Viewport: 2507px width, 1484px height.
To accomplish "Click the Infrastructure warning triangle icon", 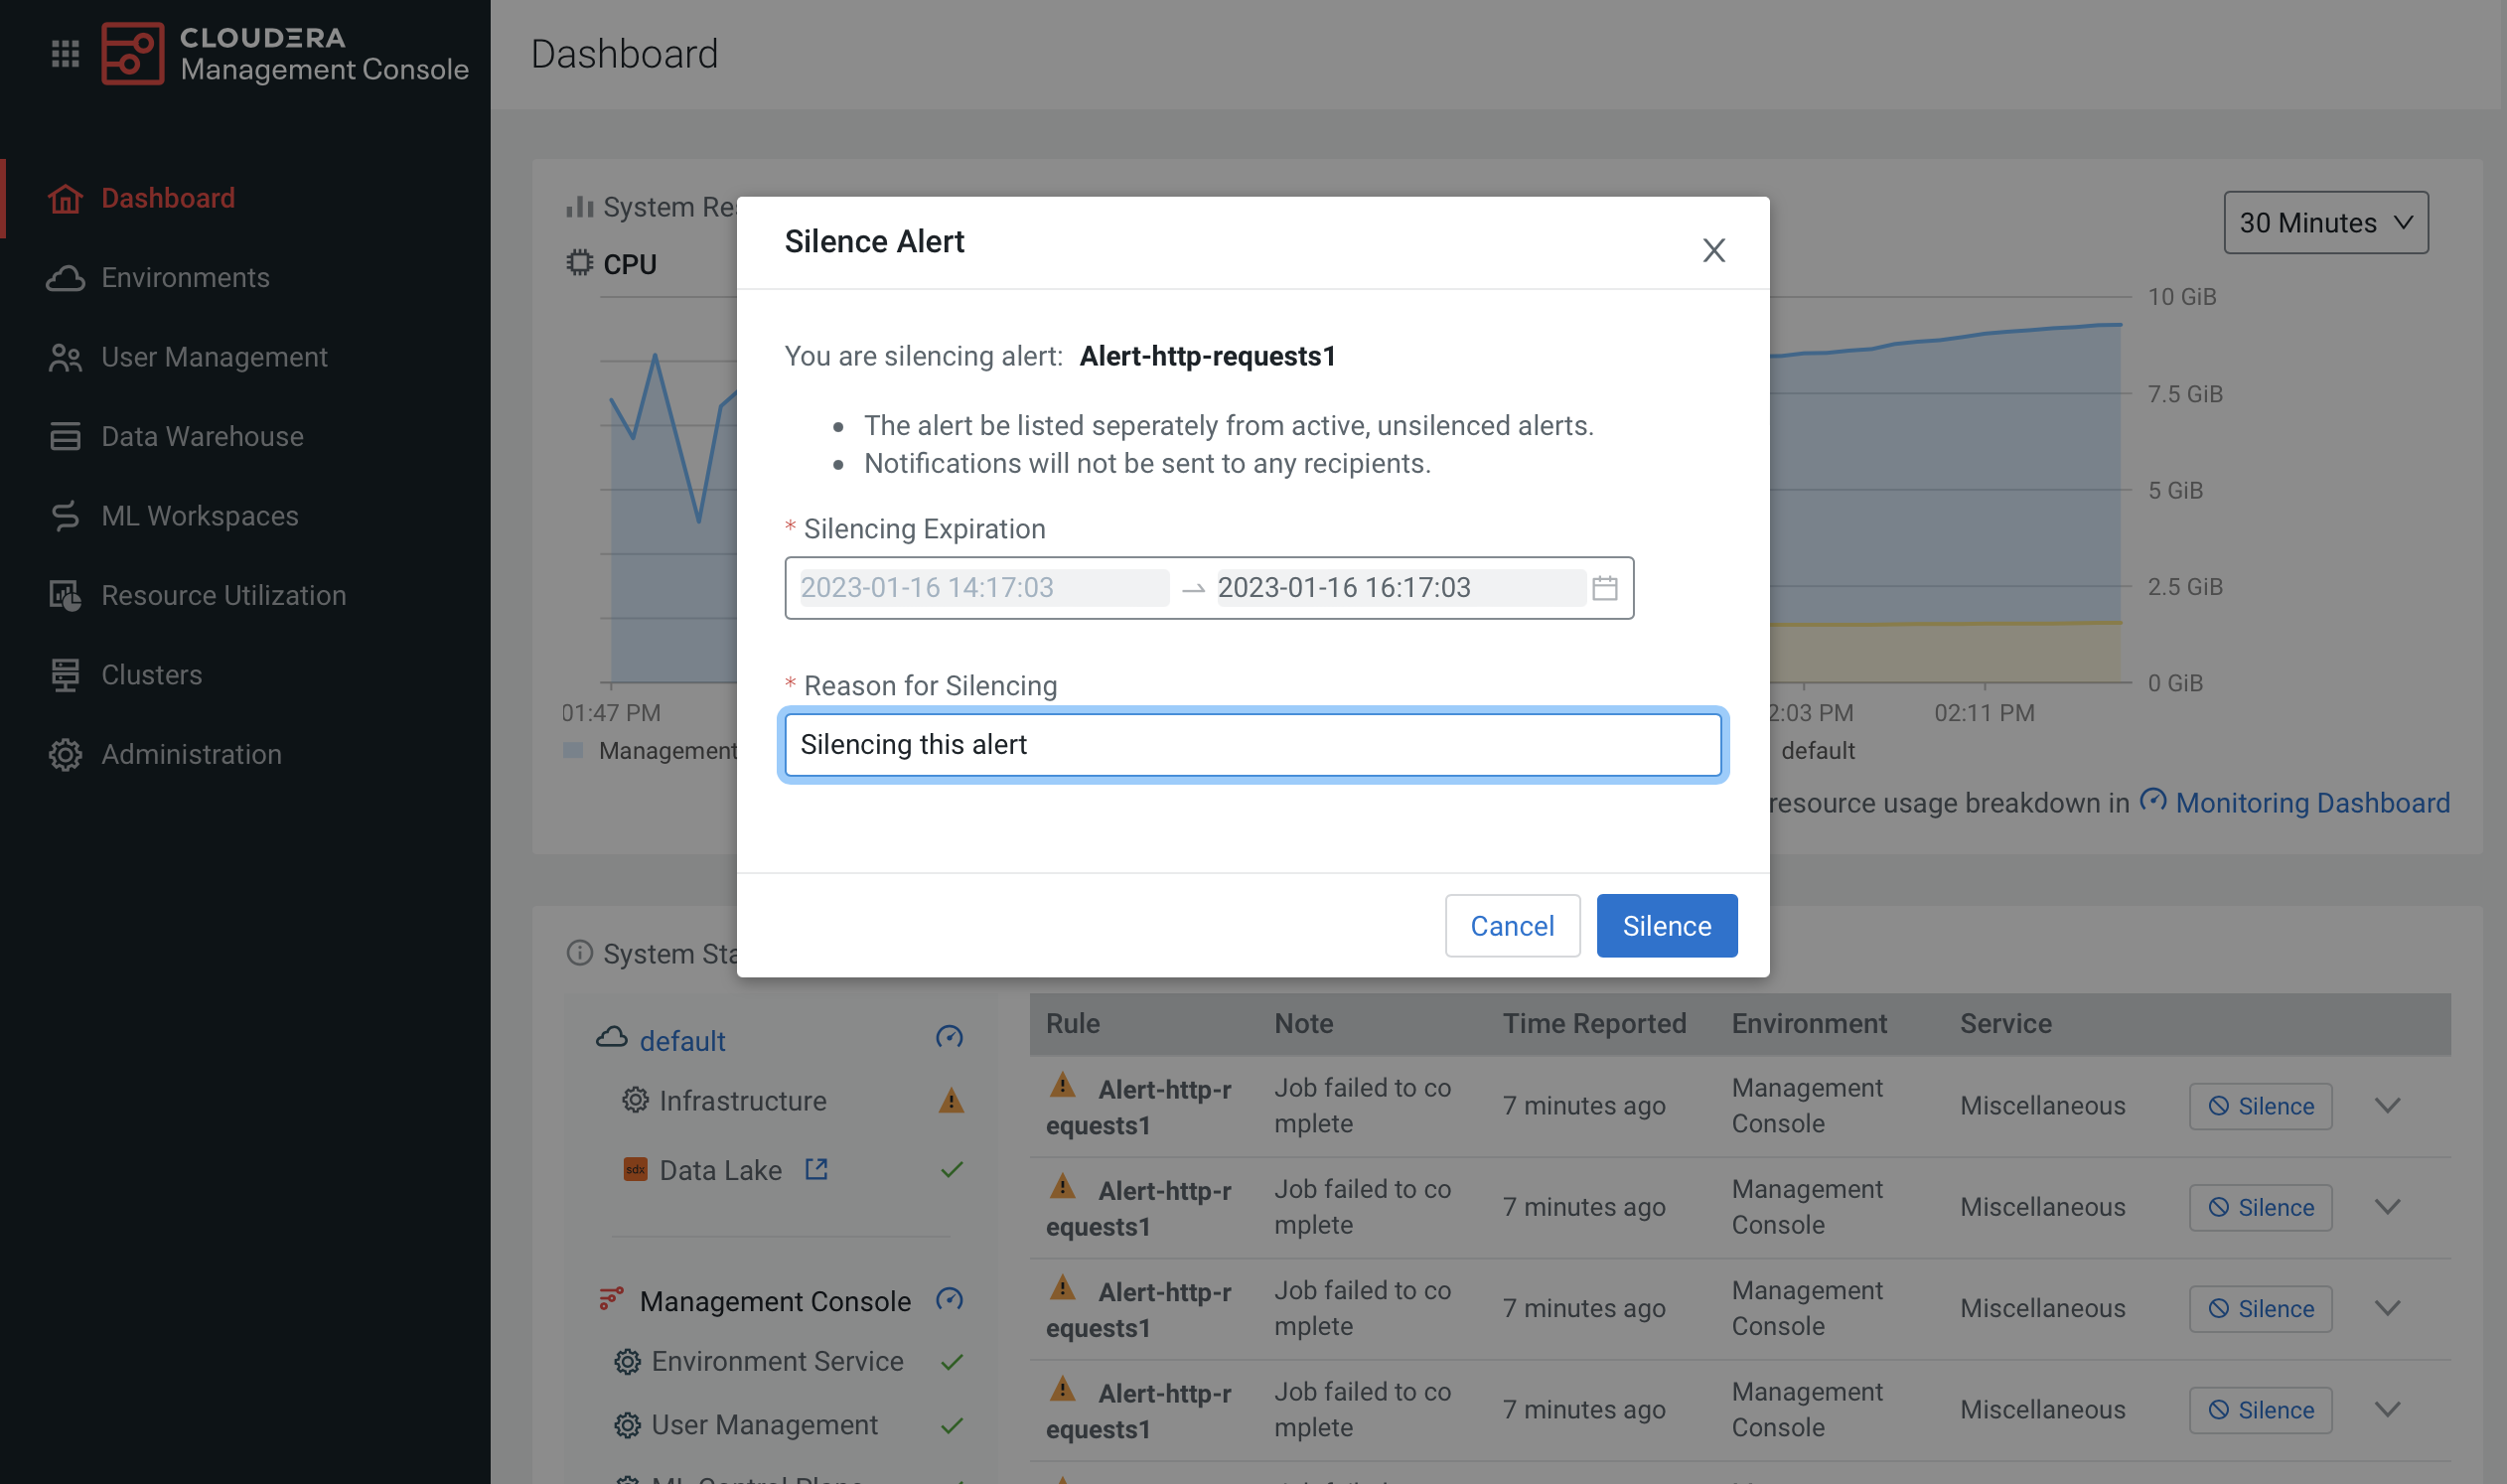I will pyautogui.click(x=951, y=1101).
